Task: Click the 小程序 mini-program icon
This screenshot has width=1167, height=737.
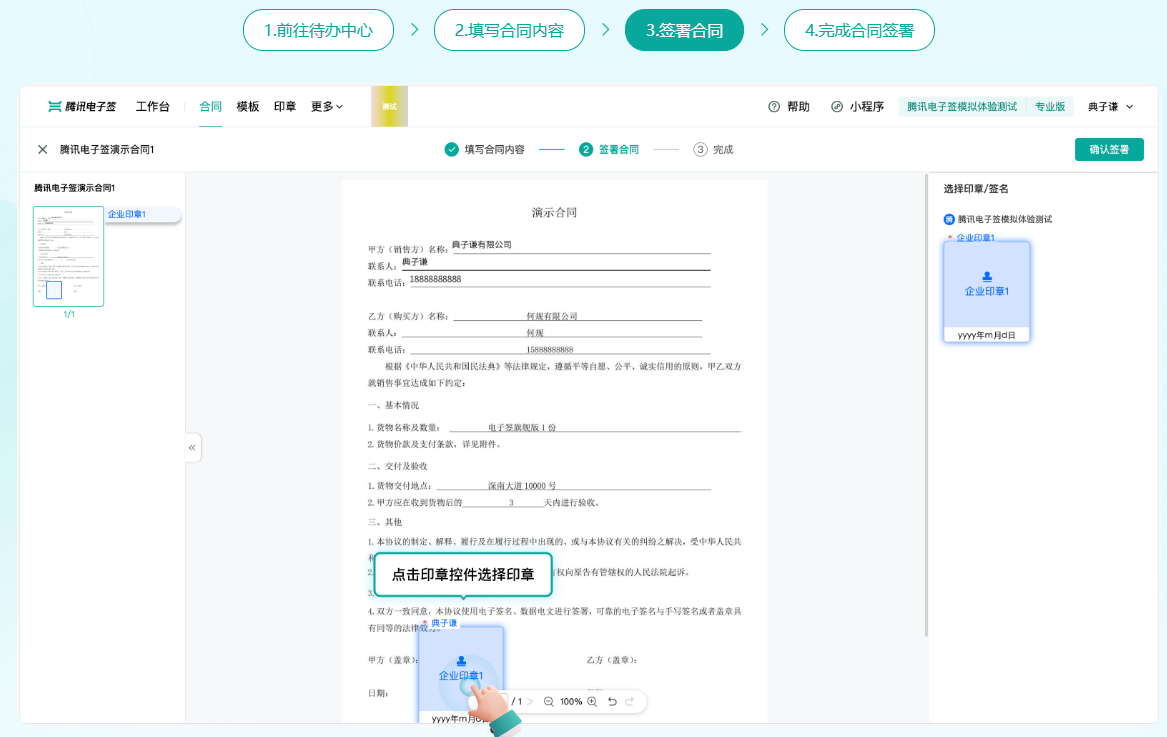Action: pos(837,106)
